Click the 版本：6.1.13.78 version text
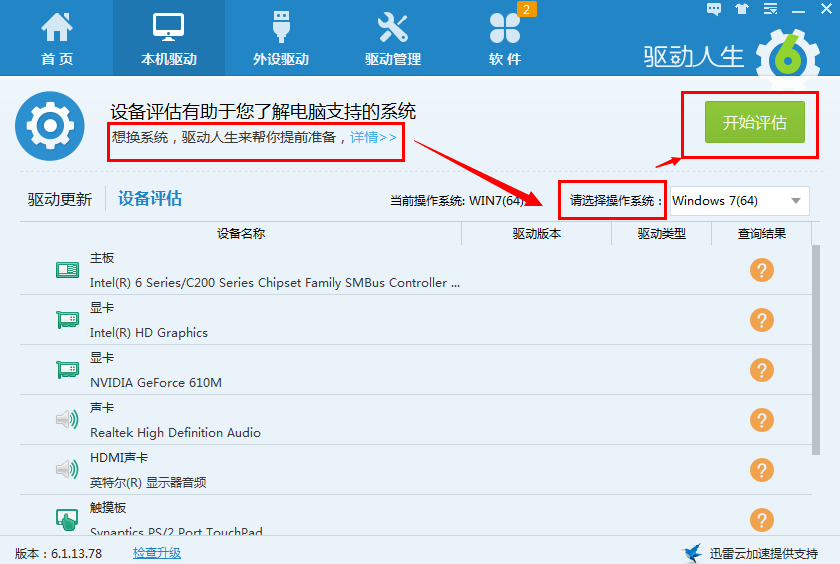The width and height of the screenshot is (840, 564). (x=58, y=553)
